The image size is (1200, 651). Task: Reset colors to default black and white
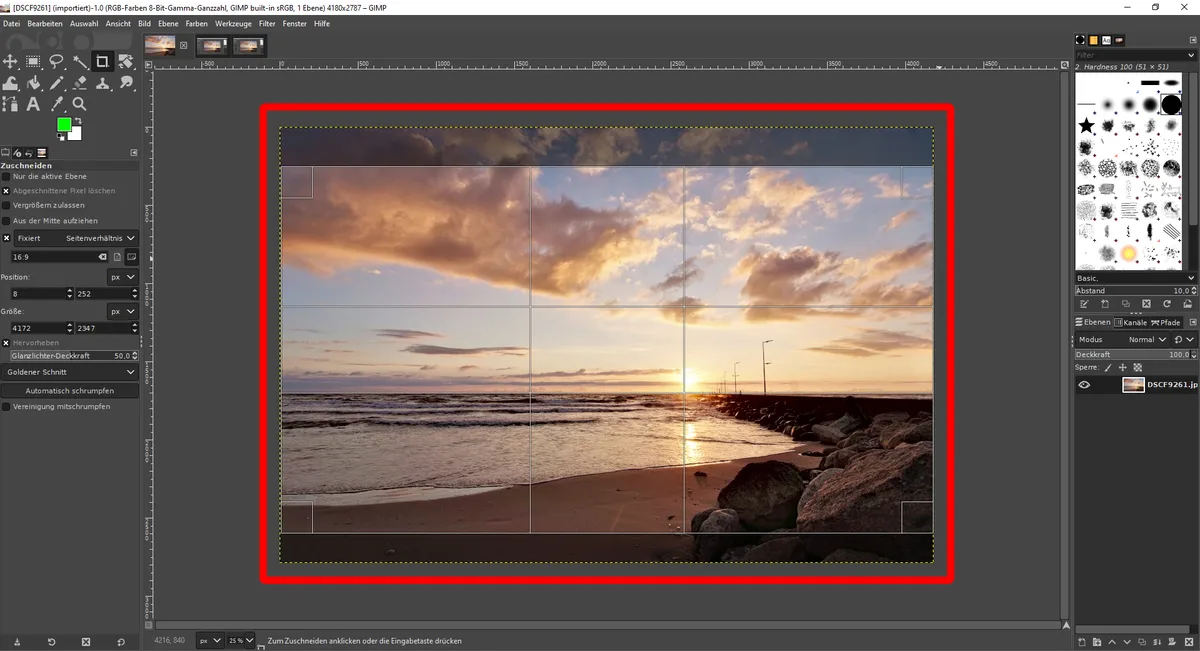point(60,138)
